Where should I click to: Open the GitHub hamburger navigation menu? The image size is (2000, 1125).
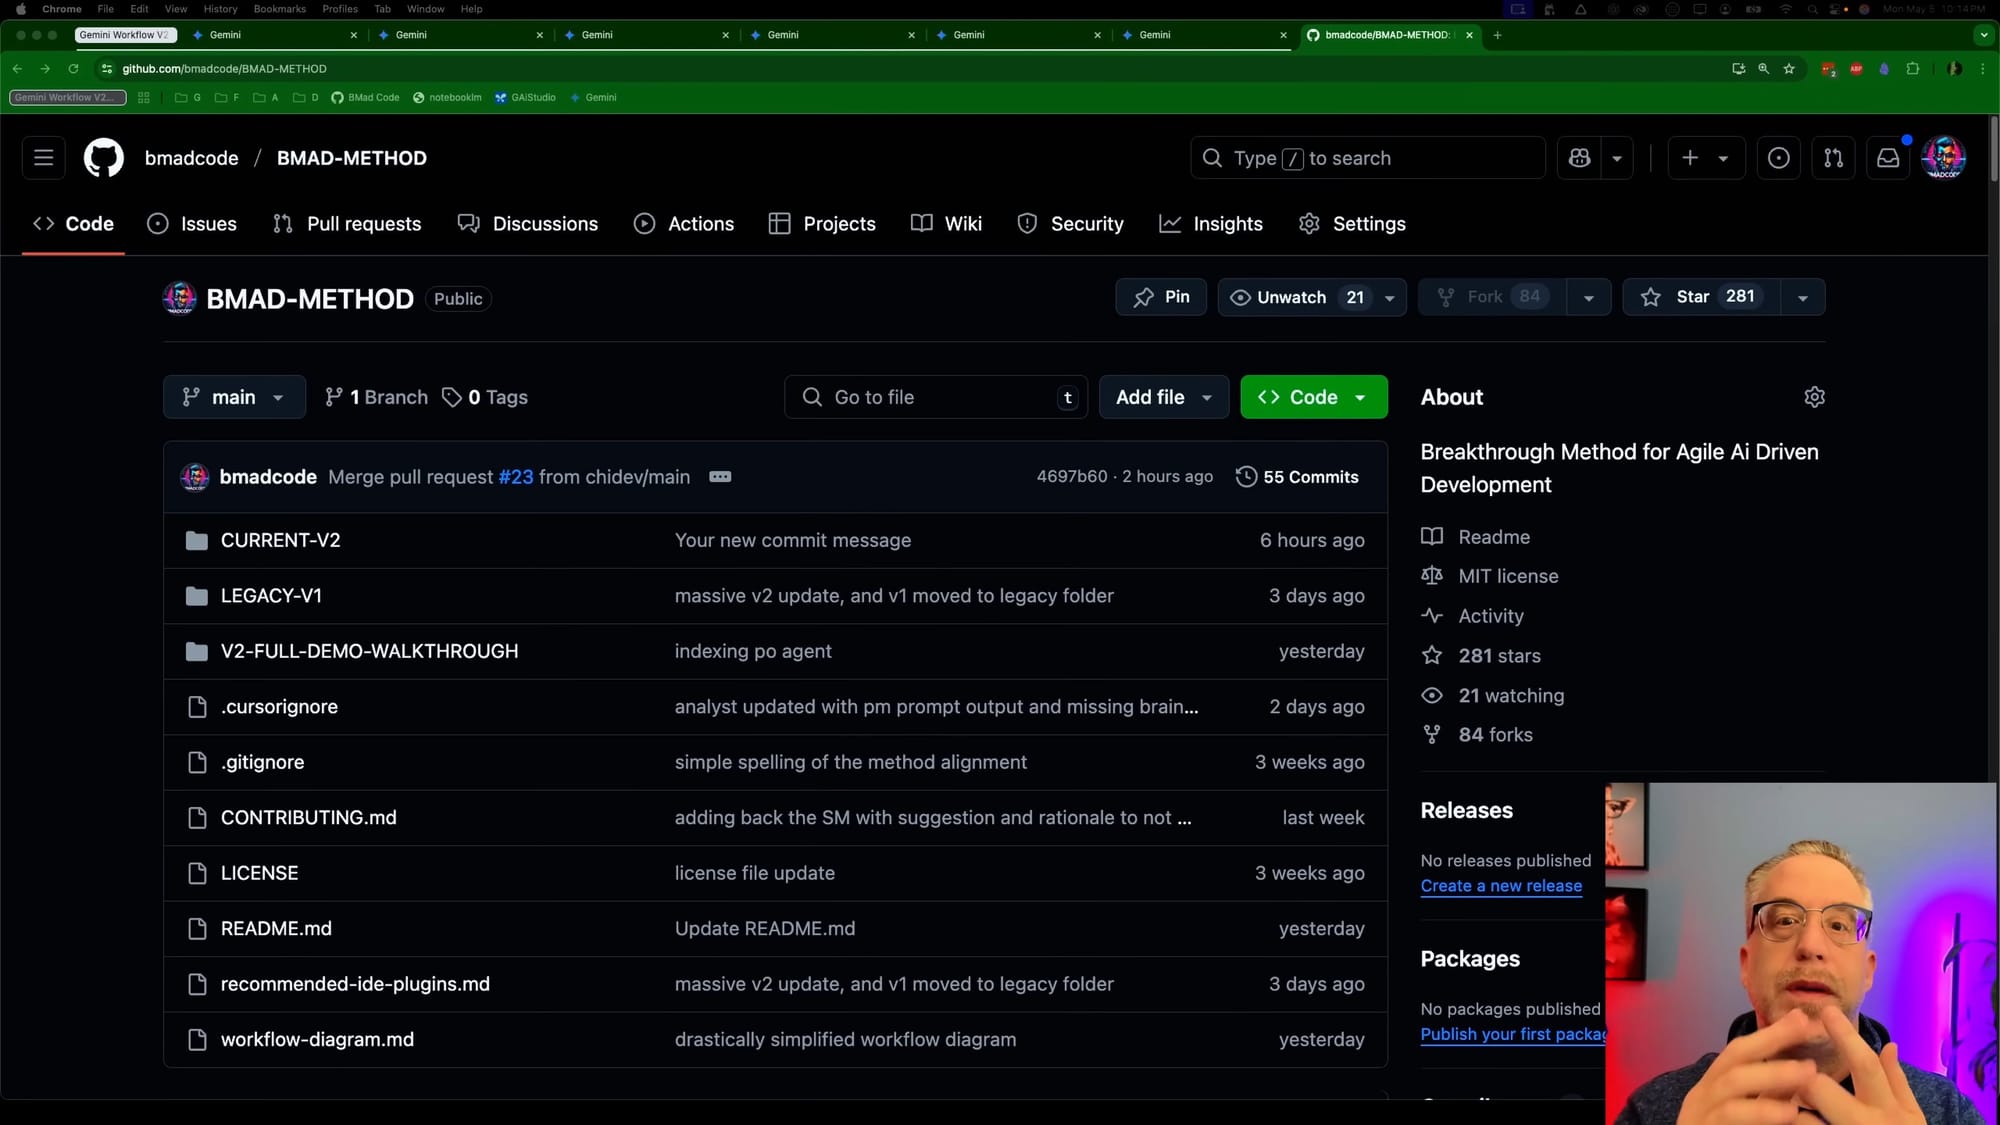coord(43,158)
